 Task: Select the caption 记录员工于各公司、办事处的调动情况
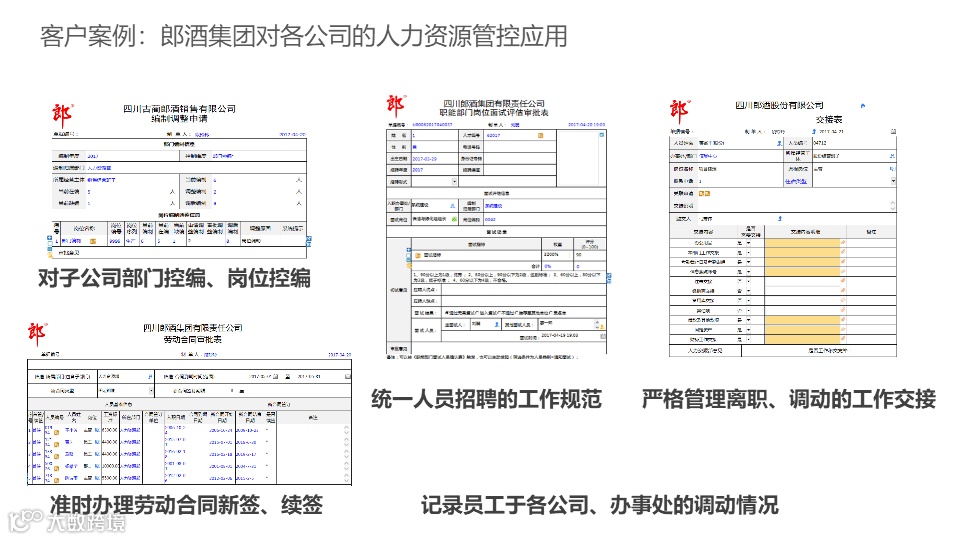600,505
